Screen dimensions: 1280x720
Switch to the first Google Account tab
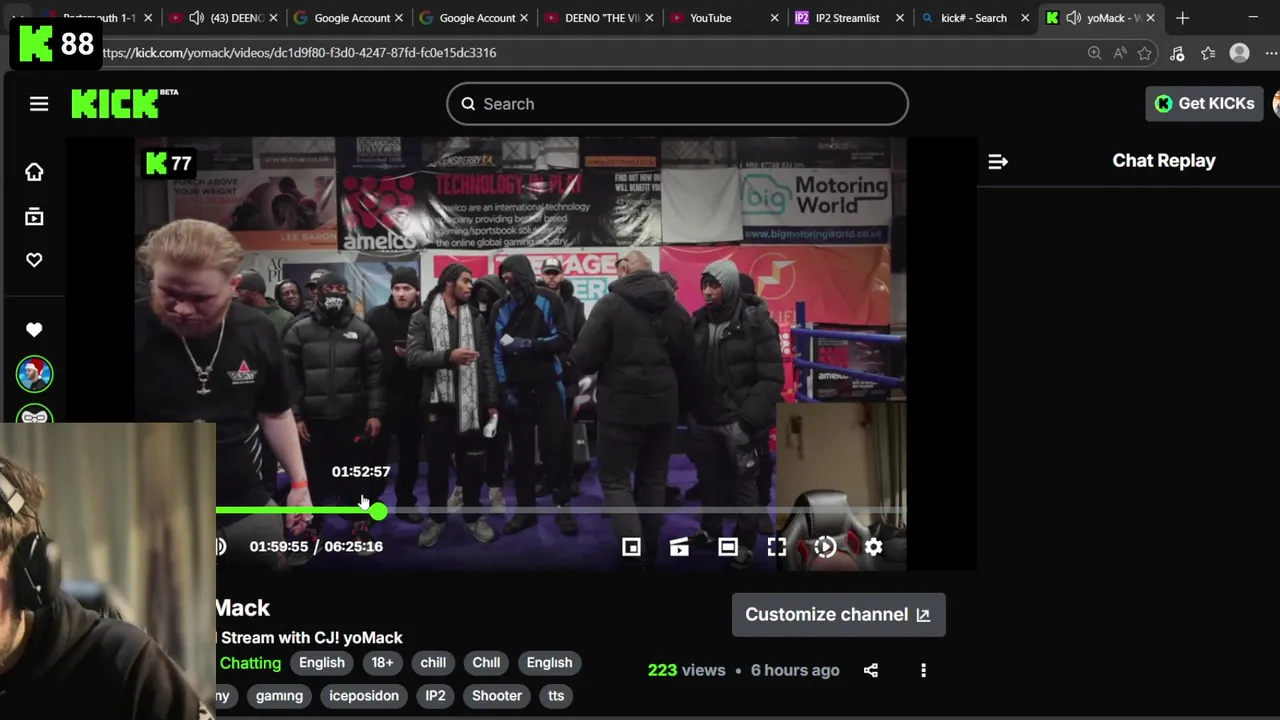pos(348,18)
